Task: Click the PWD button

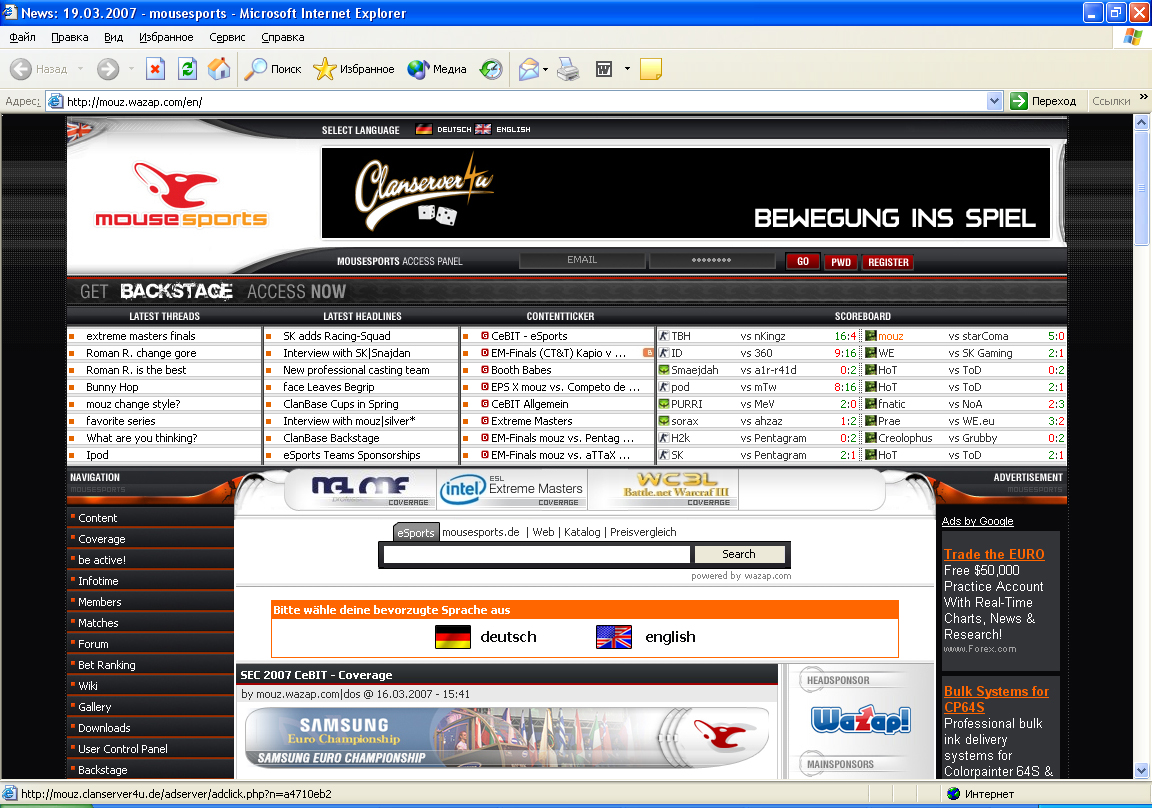Action: click(841, 262)
